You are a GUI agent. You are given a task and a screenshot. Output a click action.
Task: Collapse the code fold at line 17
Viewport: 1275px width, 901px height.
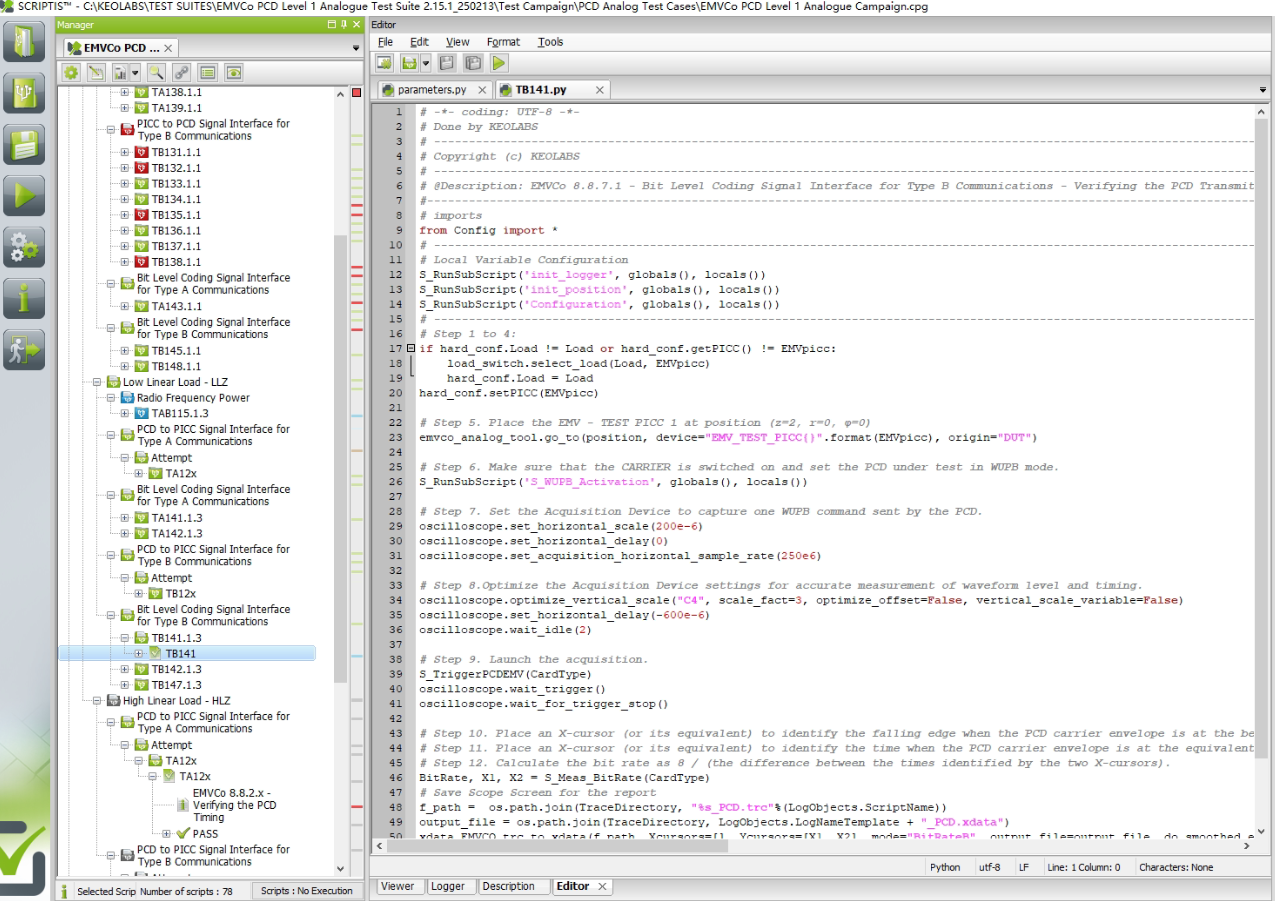(411, 348)
